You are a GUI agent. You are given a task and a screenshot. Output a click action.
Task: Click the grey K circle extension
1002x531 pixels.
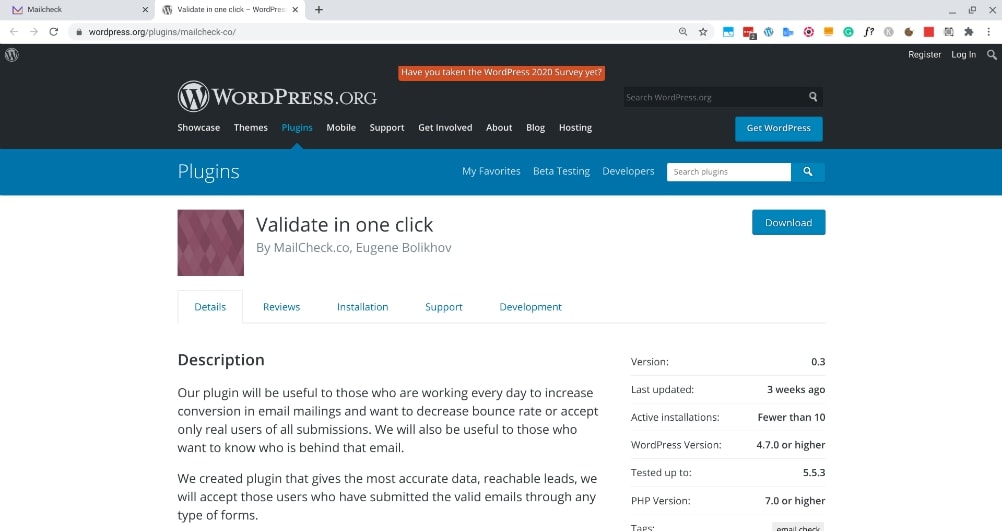888,31
